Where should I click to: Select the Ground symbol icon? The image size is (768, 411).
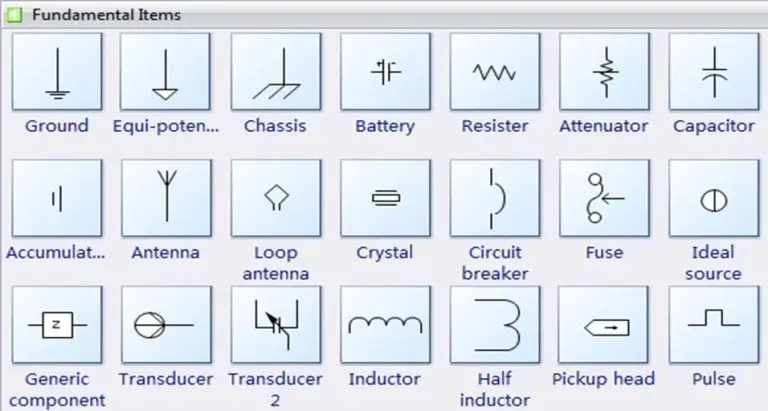pyautogui.click(x=57, y=72)
